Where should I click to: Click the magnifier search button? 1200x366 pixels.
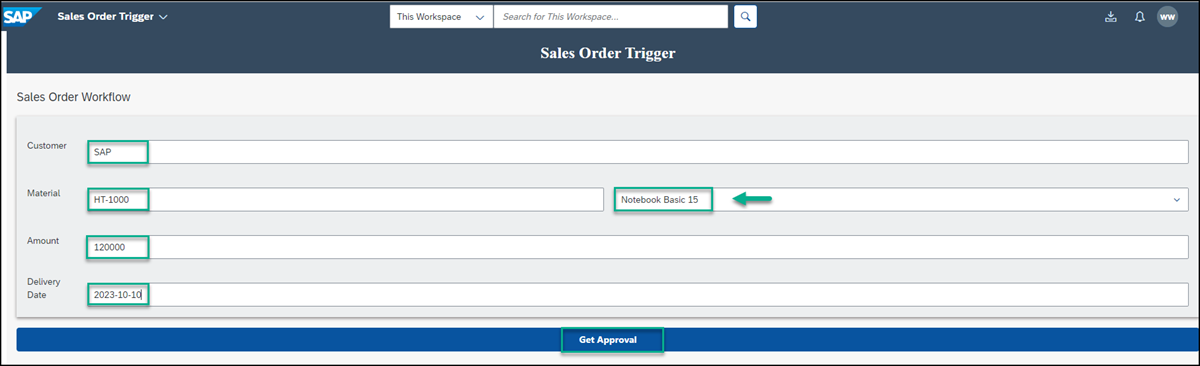pyautogui.click(x=745, y=17)
